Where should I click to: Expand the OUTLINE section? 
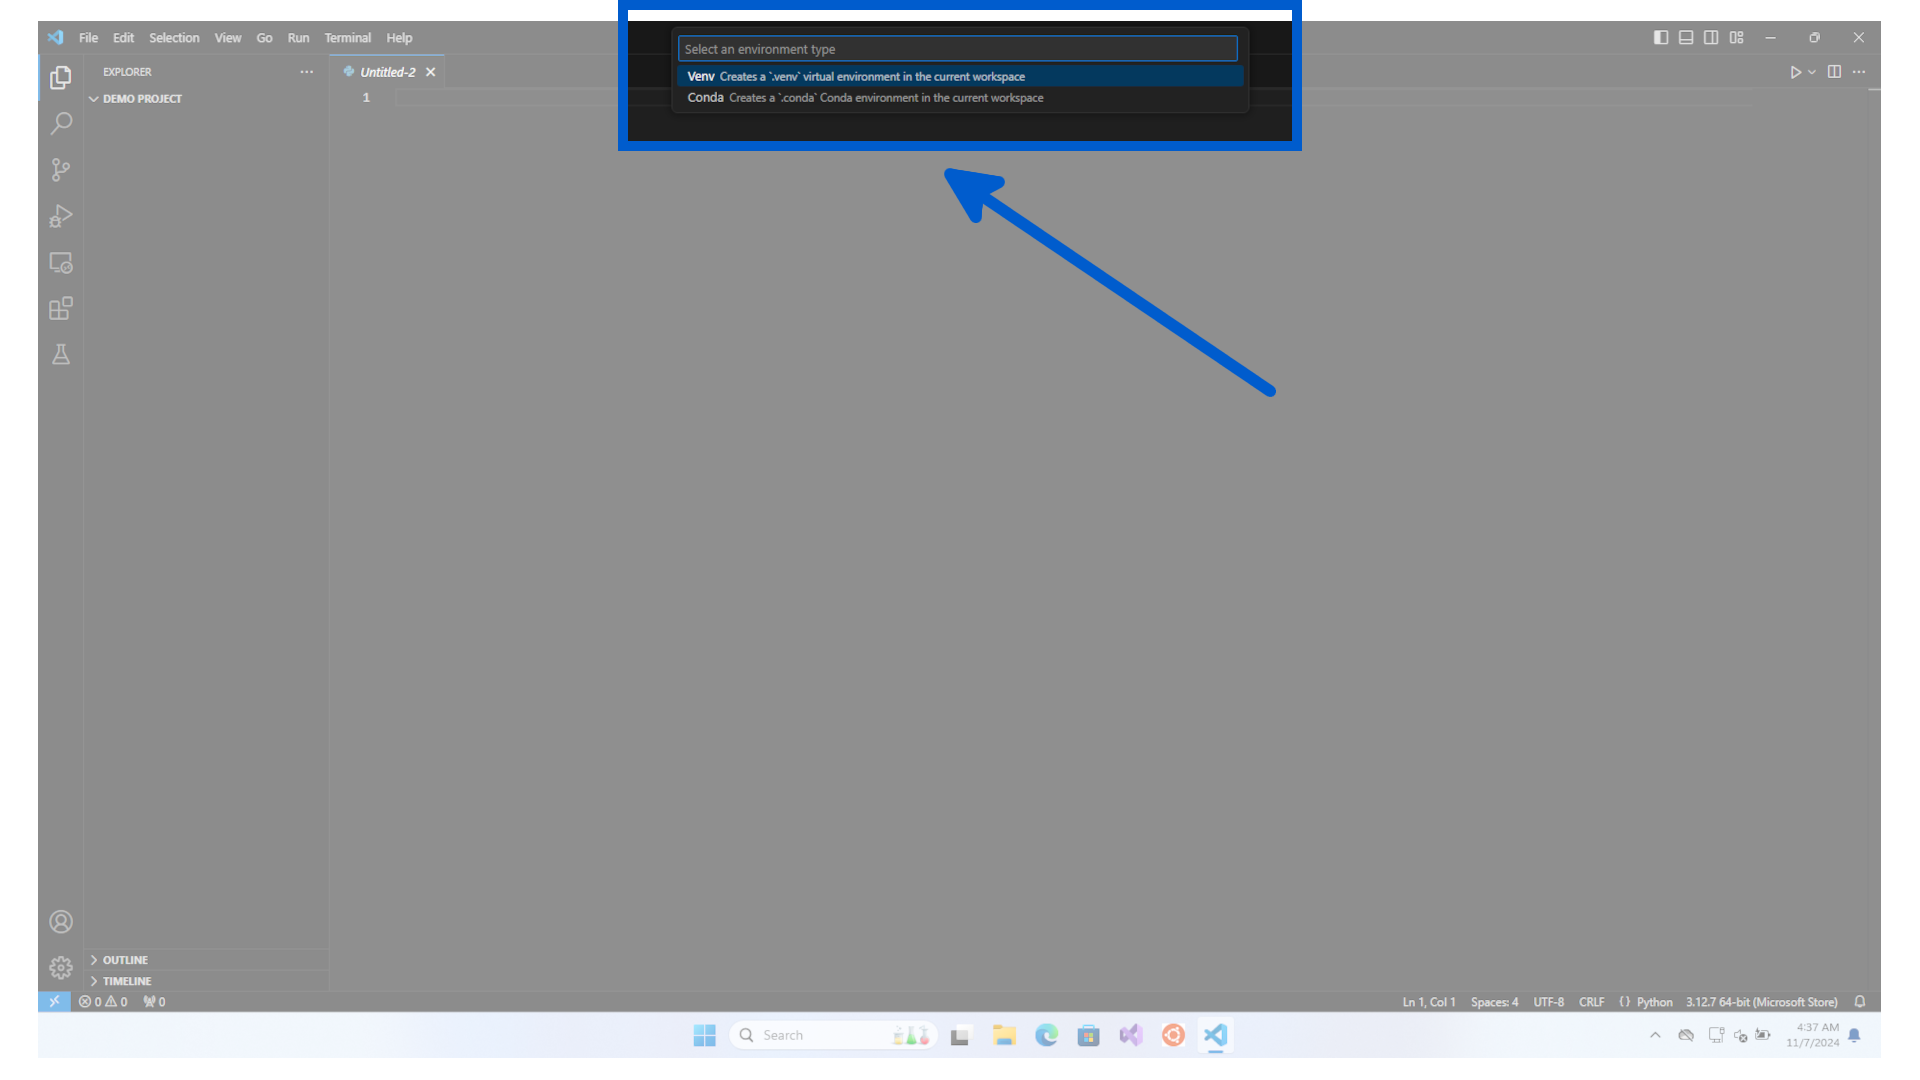point(123,959)
